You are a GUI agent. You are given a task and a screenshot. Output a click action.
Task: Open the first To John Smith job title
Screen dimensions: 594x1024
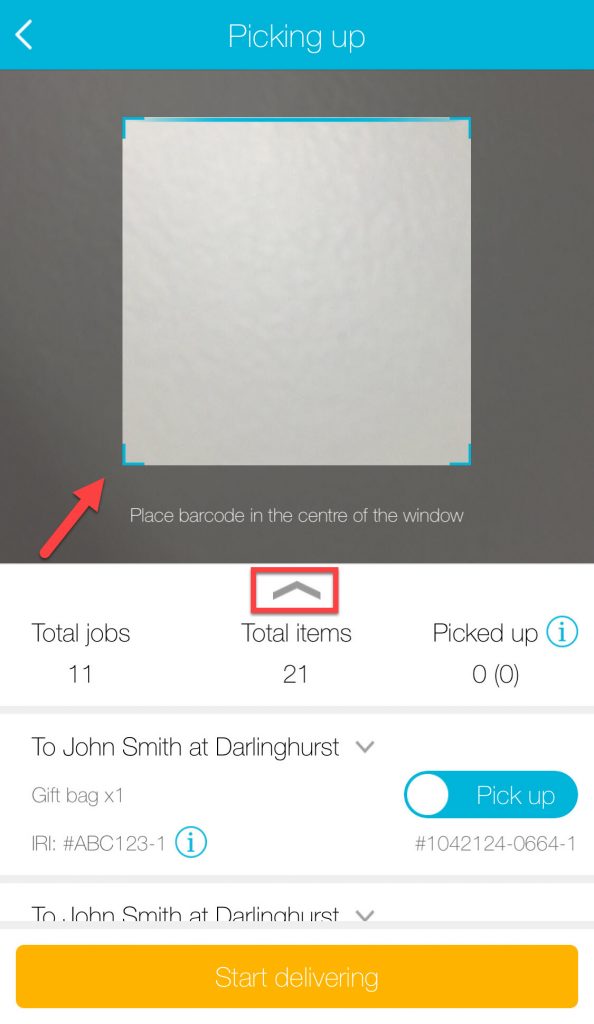(185, 747)
